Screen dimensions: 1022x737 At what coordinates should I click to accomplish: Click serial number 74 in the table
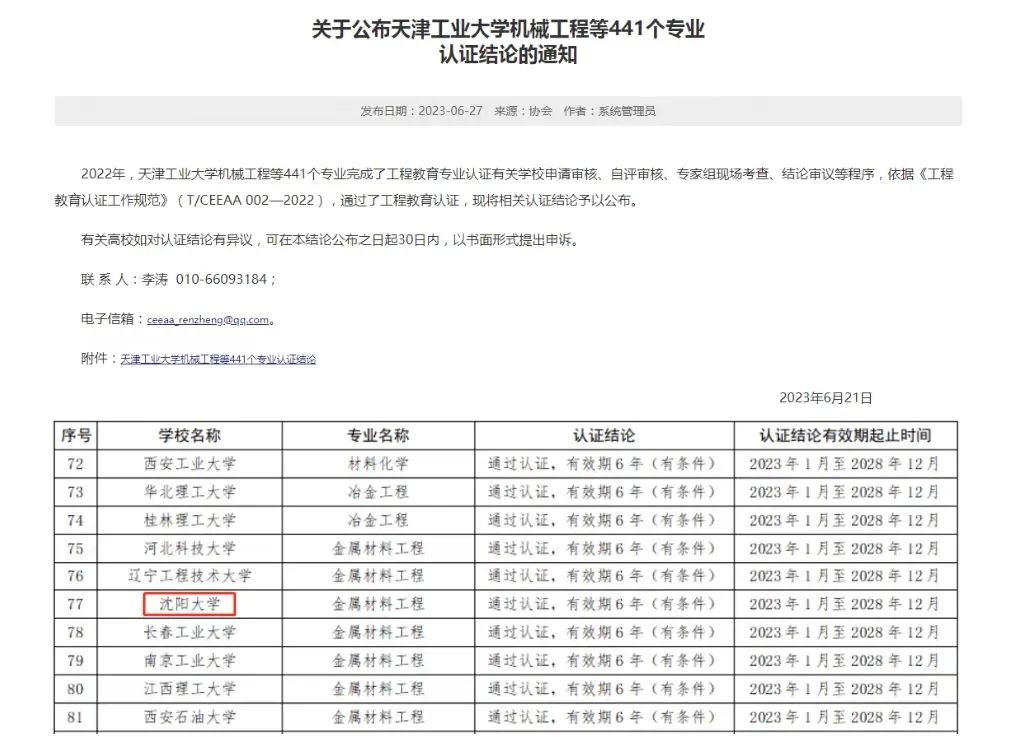coord(76,520)
